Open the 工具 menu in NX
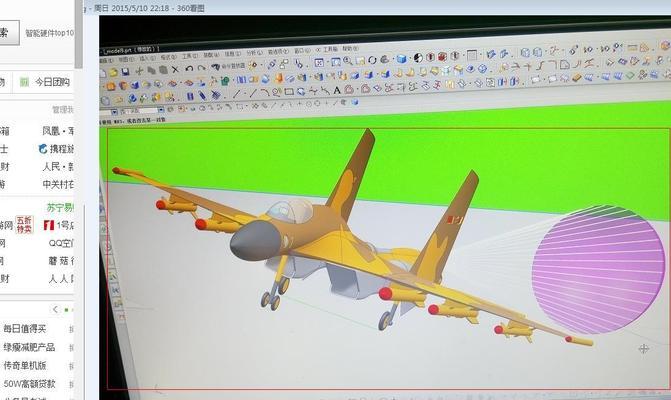 [x=190, y=56]
